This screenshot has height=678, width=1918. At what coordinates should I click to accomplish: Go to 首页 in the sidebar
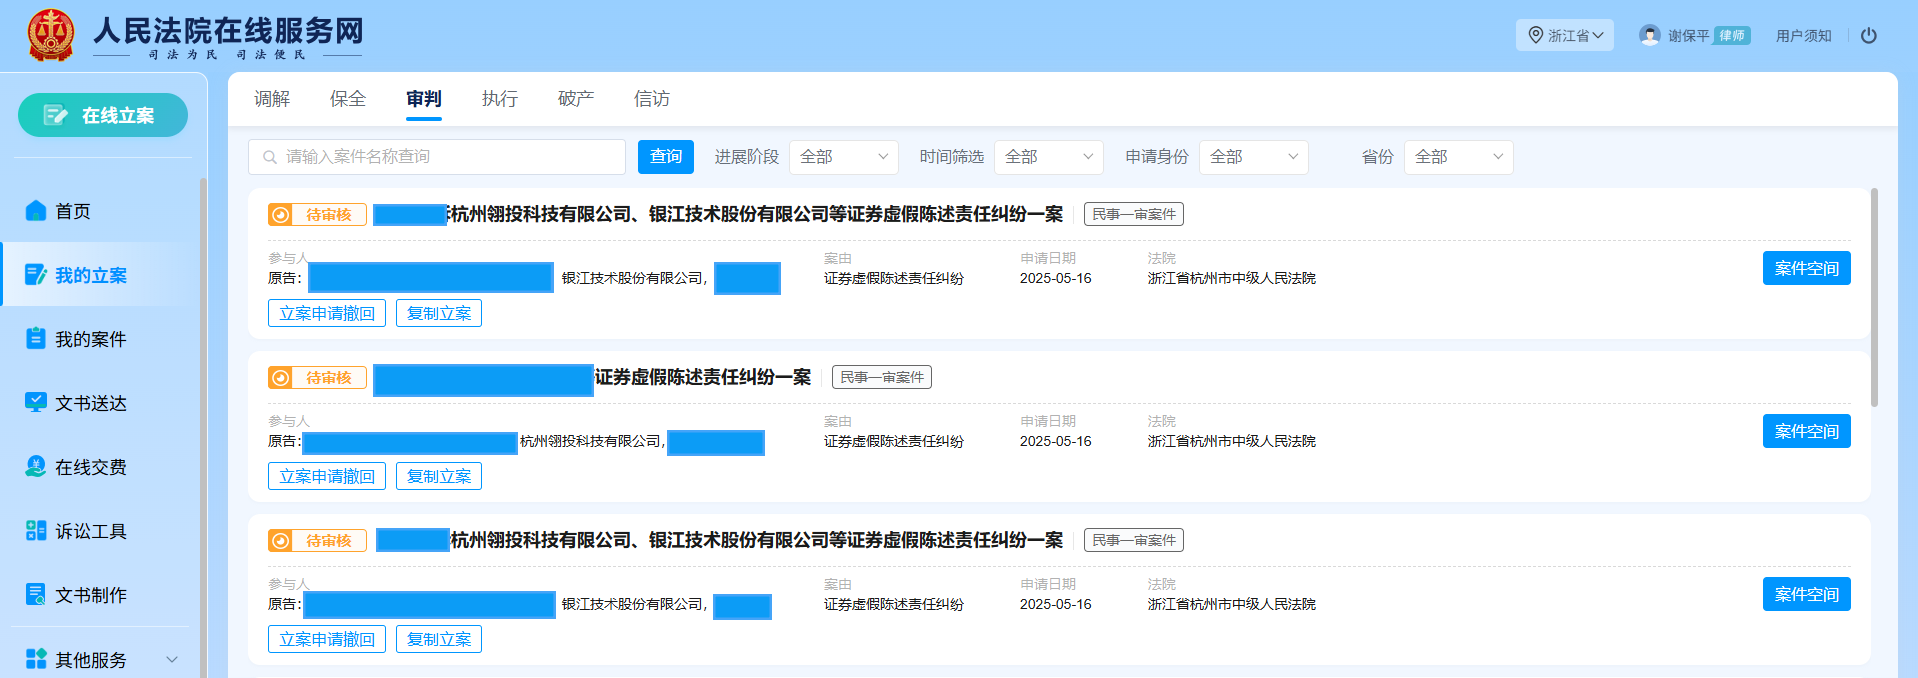tap(73, 211)
